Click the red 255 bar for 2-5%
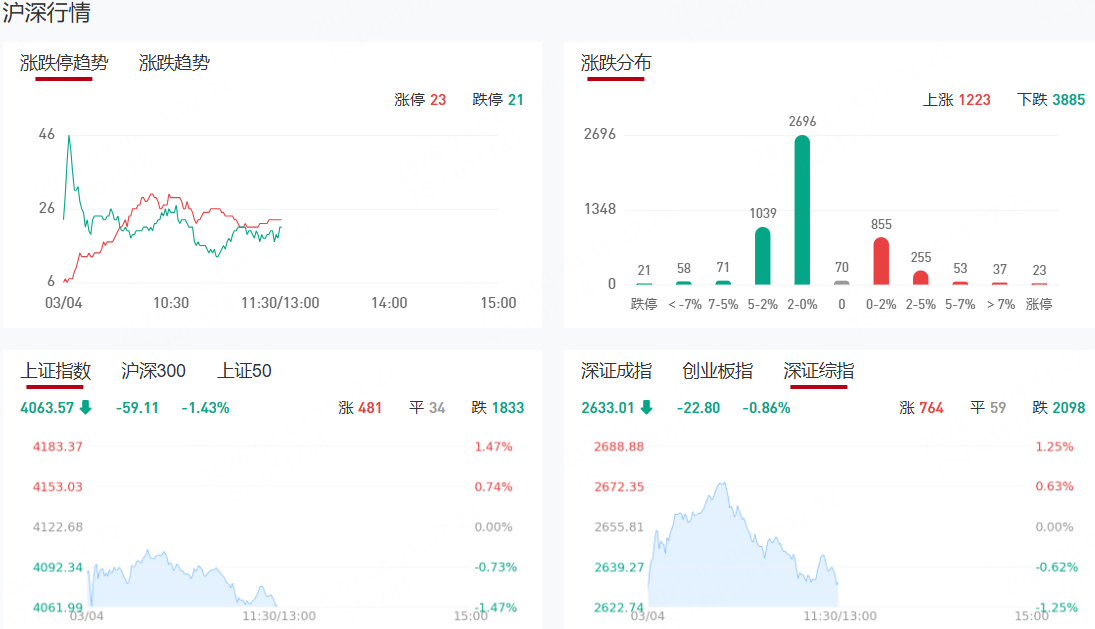 point(921,277)
